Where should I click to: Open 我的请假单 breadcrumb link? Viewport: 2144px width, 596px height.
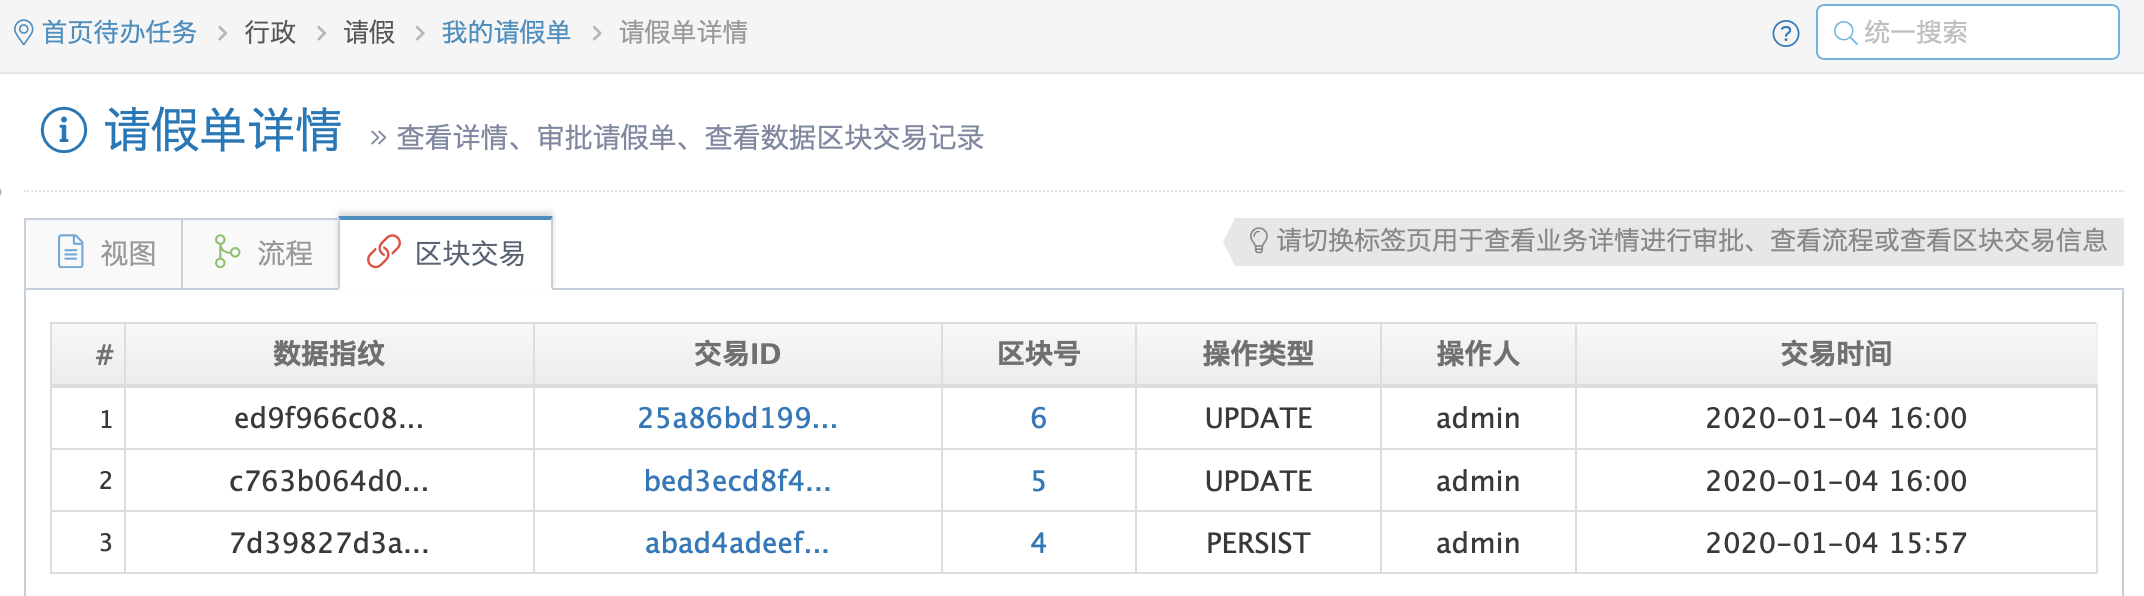[505, 33]
